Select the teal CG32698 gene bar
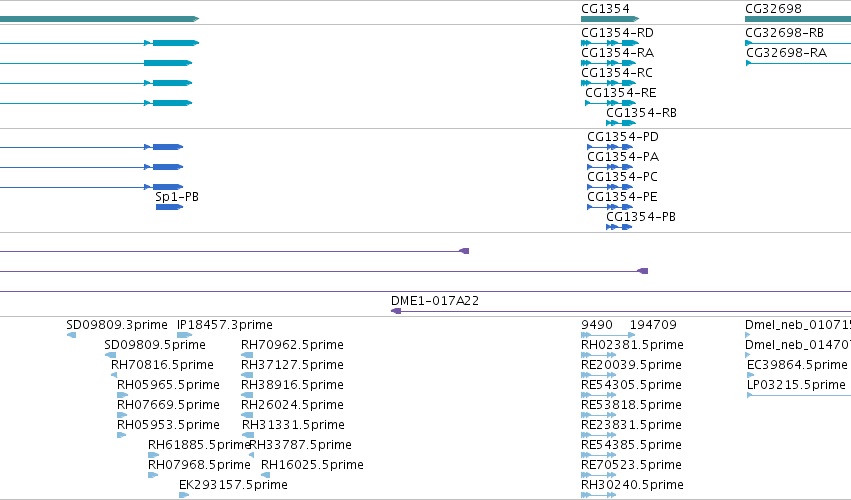The height and width of the screenshot is (500, 851). [798, 19]
